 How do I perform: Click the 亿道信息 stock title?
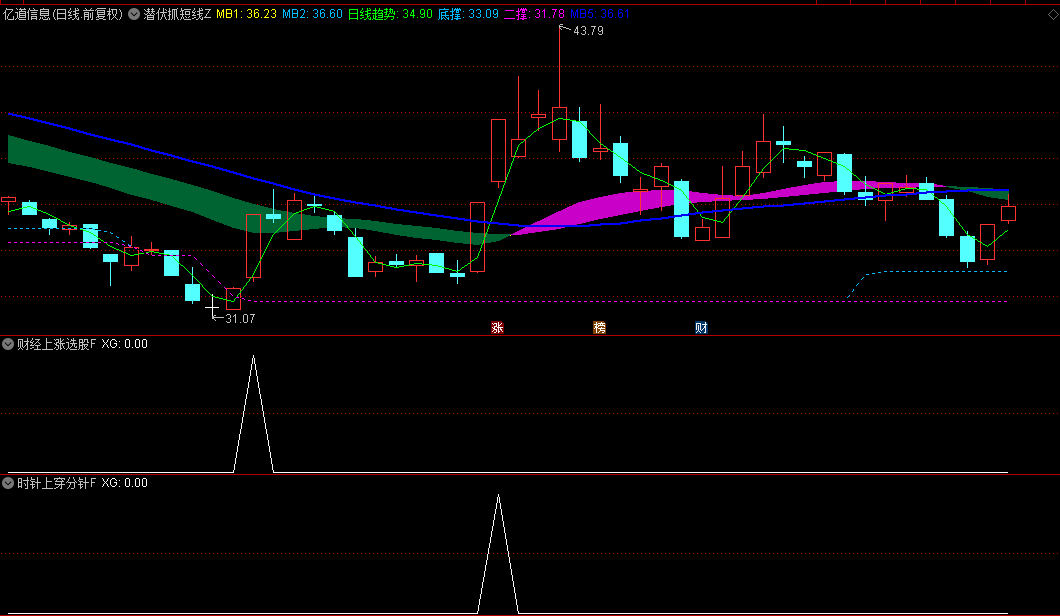[x=63, y=14]
